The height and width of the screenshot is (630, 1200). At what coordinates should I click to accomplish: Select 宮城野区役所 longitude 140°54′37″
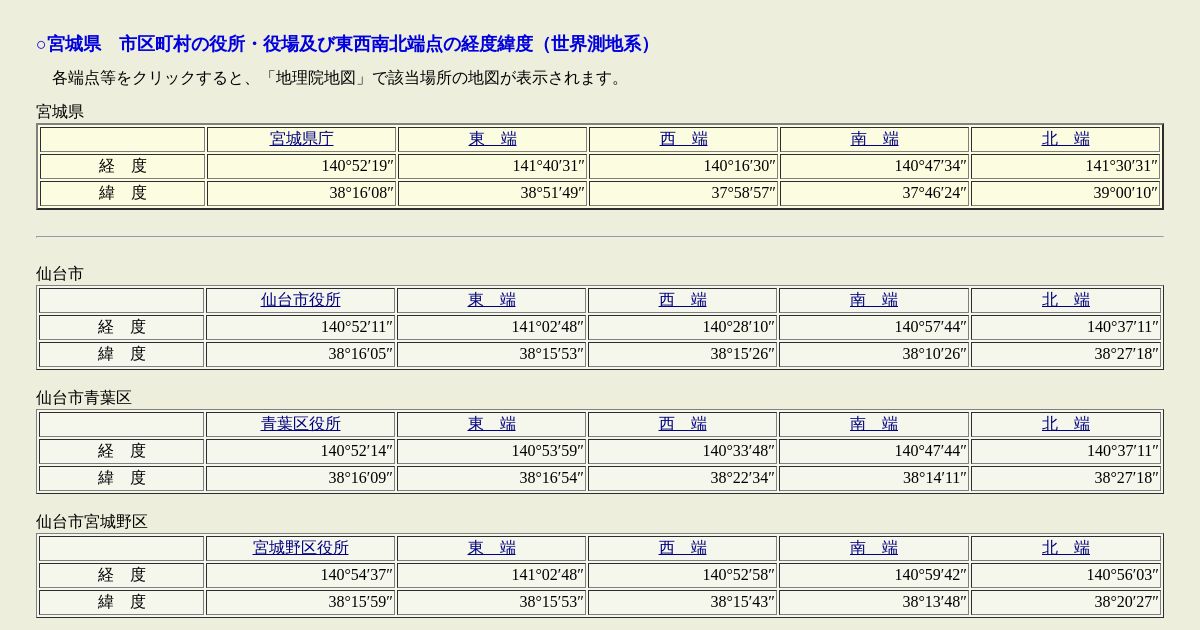point(356,575)
